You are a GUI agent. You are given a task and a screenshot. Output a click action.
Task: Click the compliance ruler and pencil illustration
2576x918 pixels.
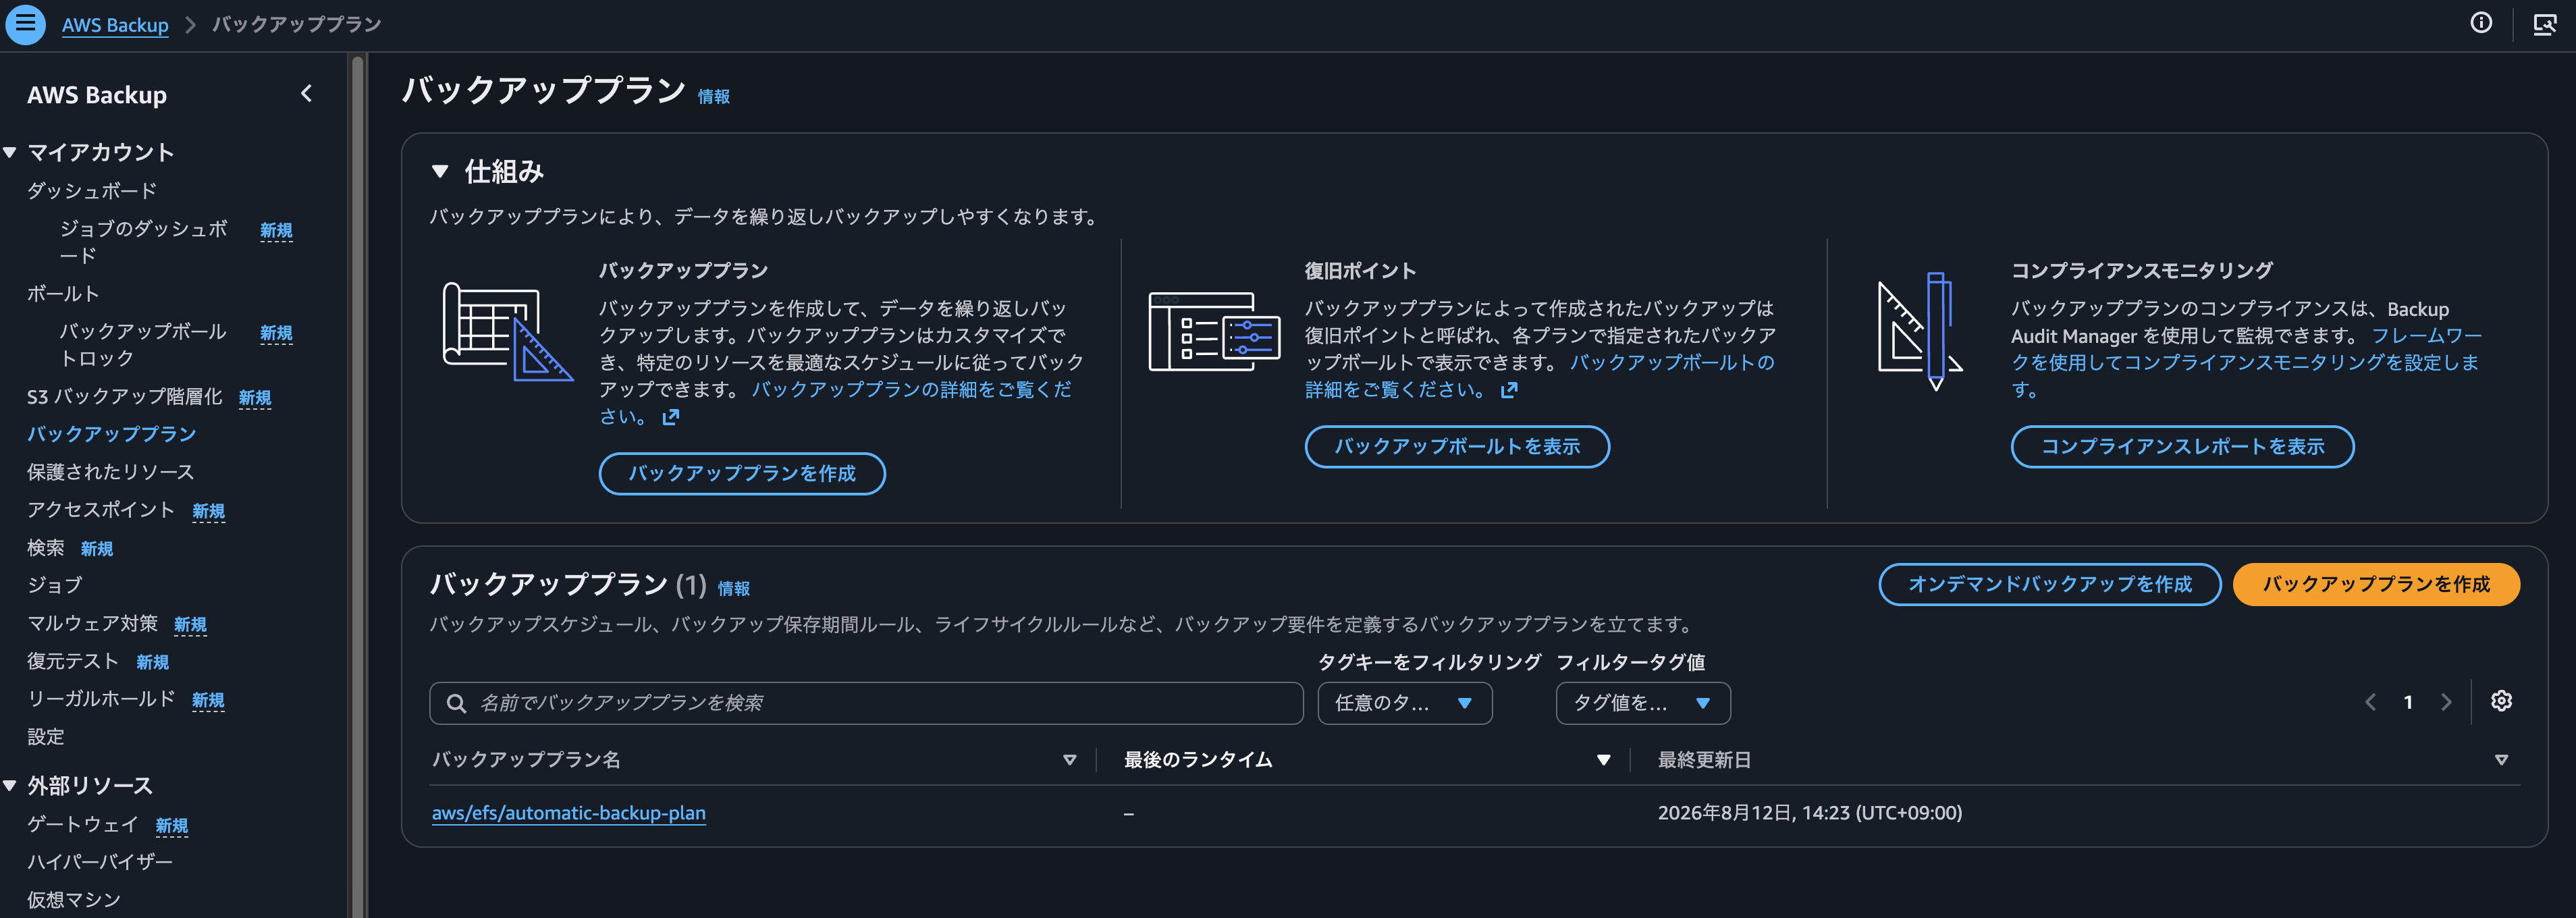1920,331
